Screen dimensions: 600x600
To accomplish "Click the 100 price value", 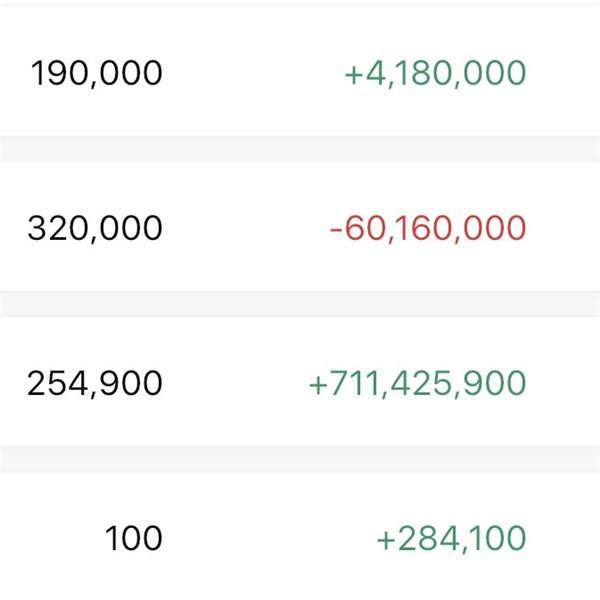I will pos(133,538).
